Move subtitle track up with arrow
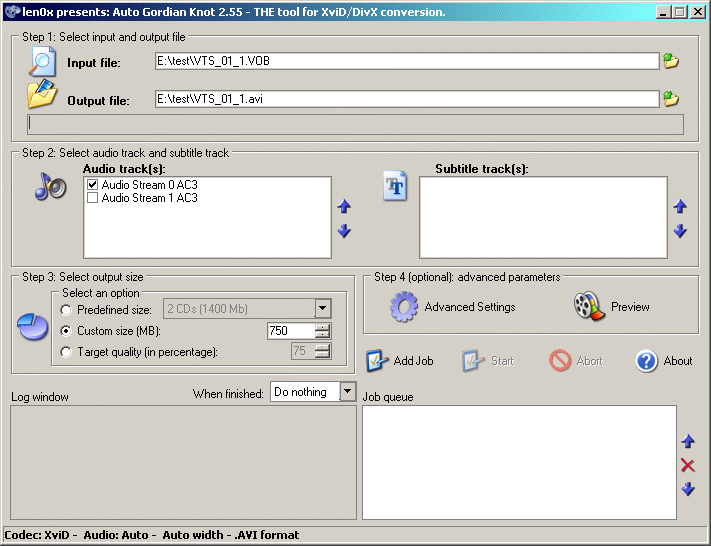Image resolution: width=711 pixels, height=546 pixels. pos(680,206)
